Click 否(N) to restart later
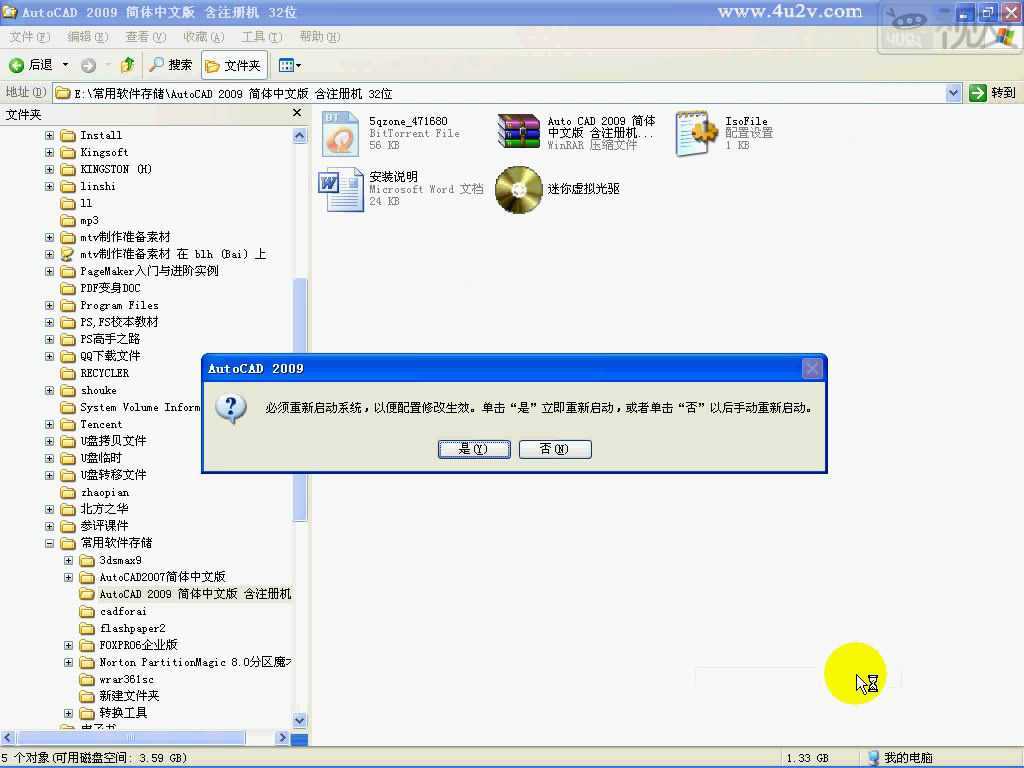This screenshot has width=1024, height=768. pyautogui.click(x=555, y=449)
